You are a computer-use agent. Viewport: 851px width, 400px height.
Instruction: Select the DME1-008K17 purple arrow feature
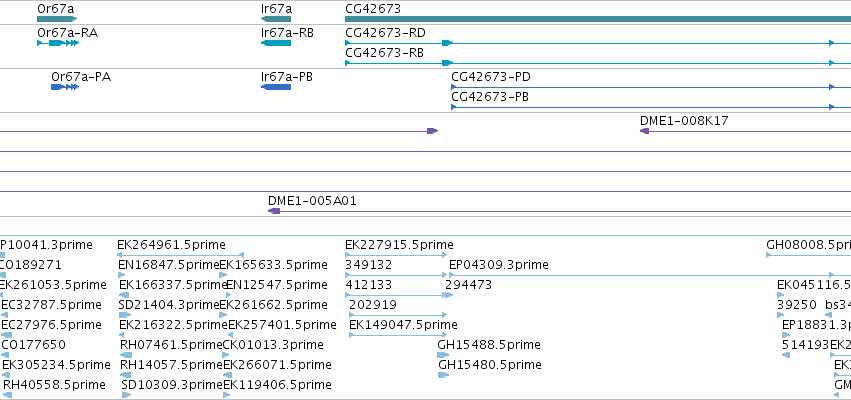coord(745,131)
